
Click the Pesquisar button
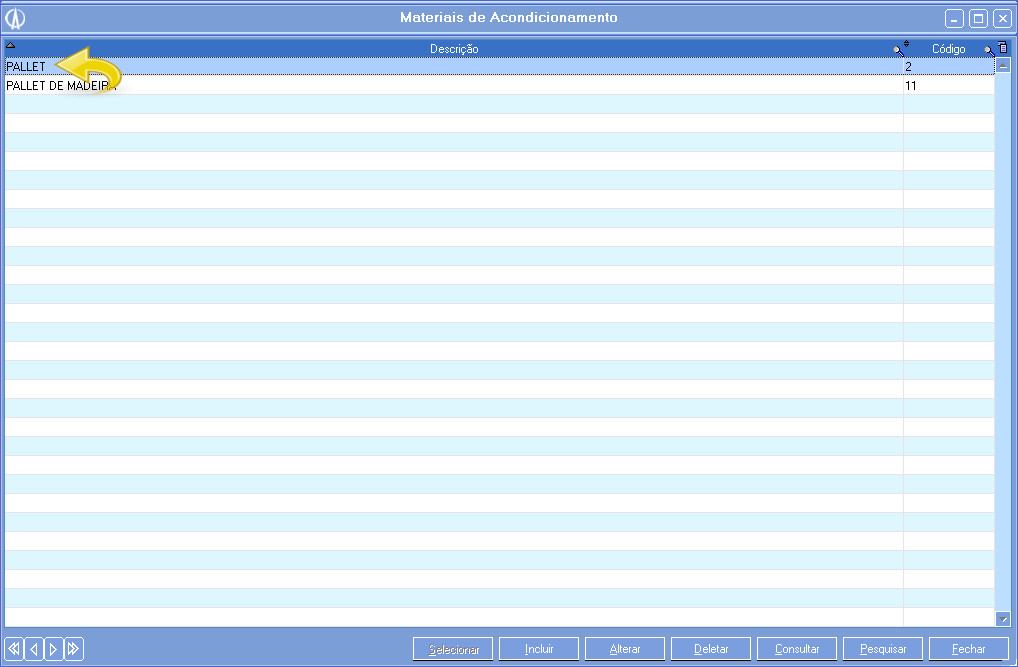883,649
